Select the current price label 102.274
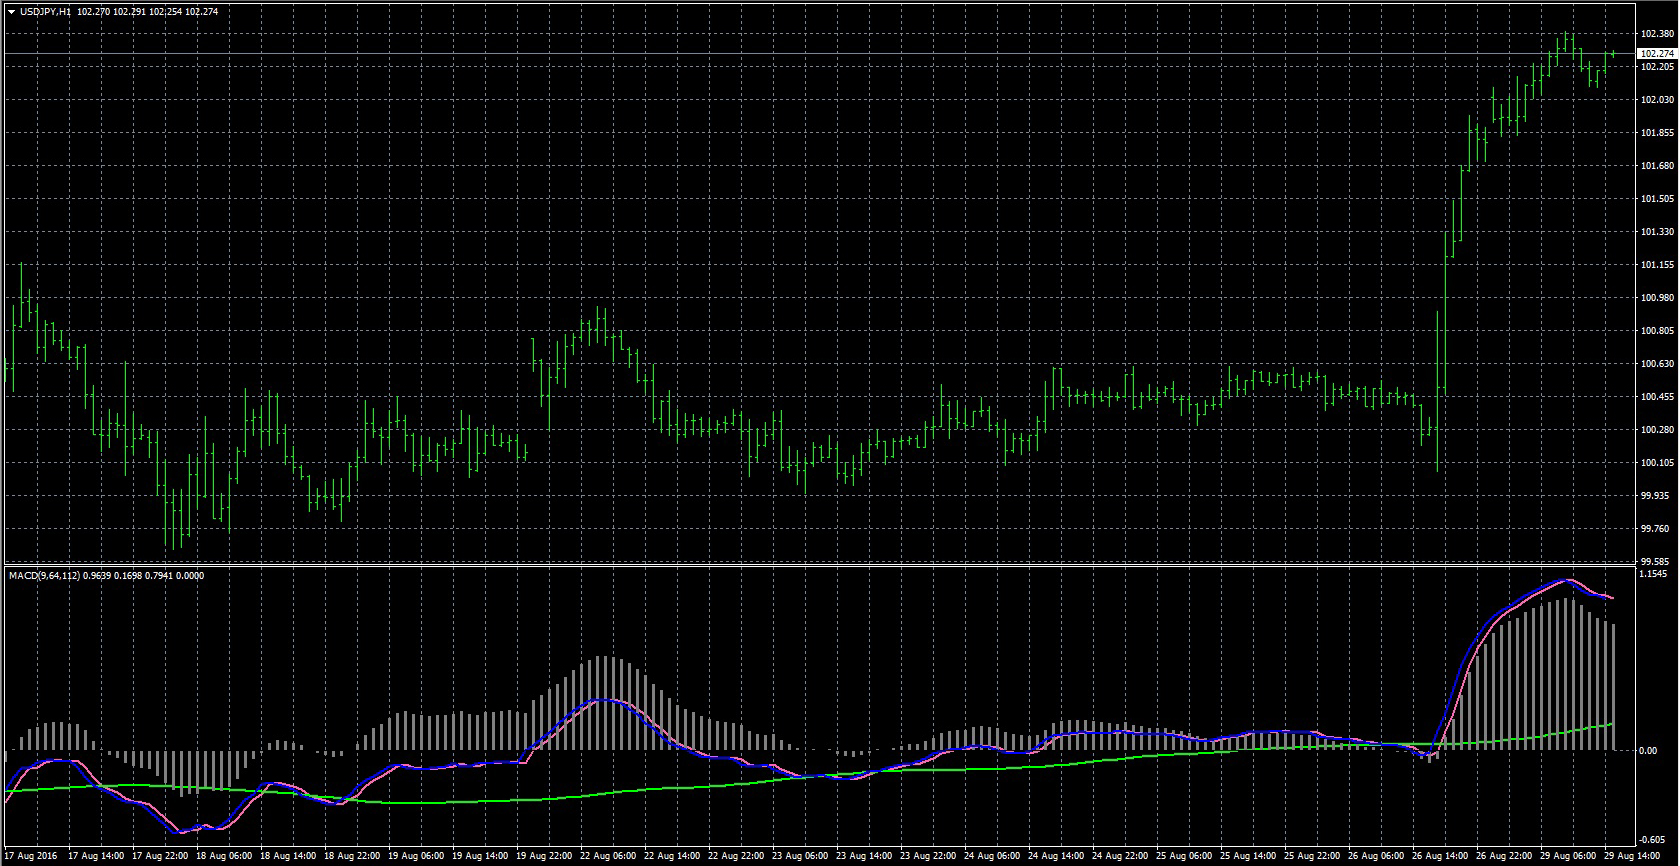1680x866 pixels. click(x=1657, y=53)
